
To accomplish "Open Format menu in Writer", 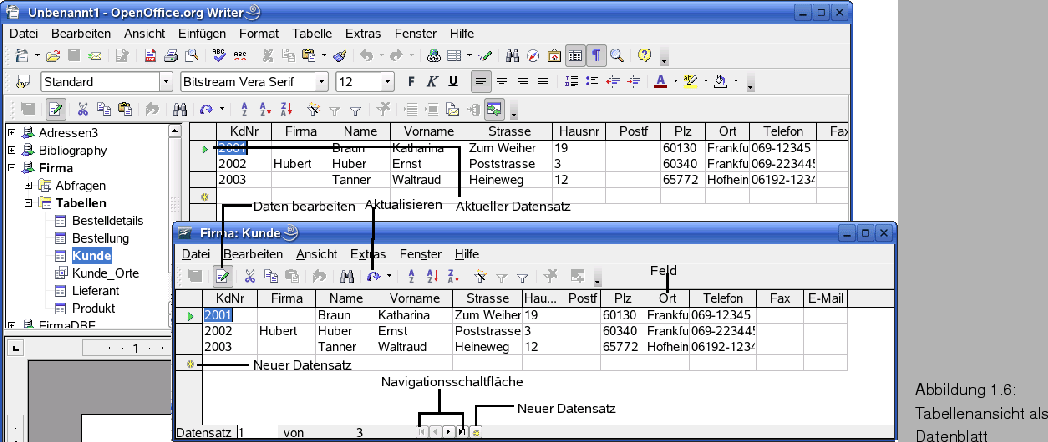I will tap(259, 33).
